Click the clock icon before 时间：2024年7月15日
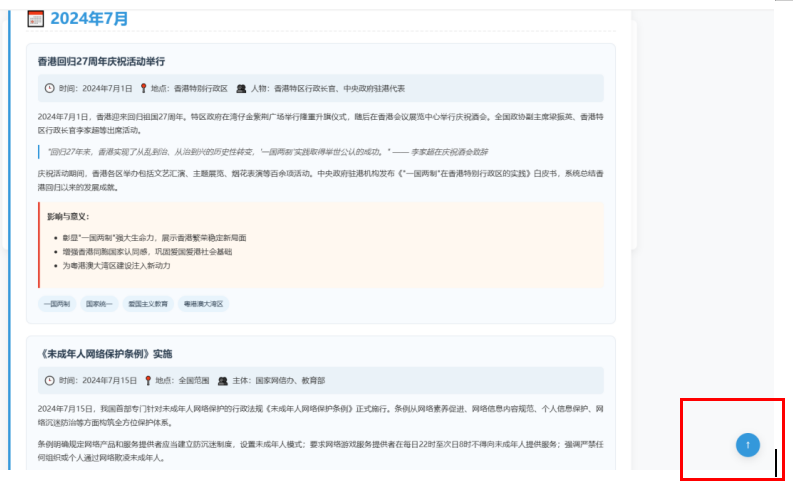 [x=49, y=381]
